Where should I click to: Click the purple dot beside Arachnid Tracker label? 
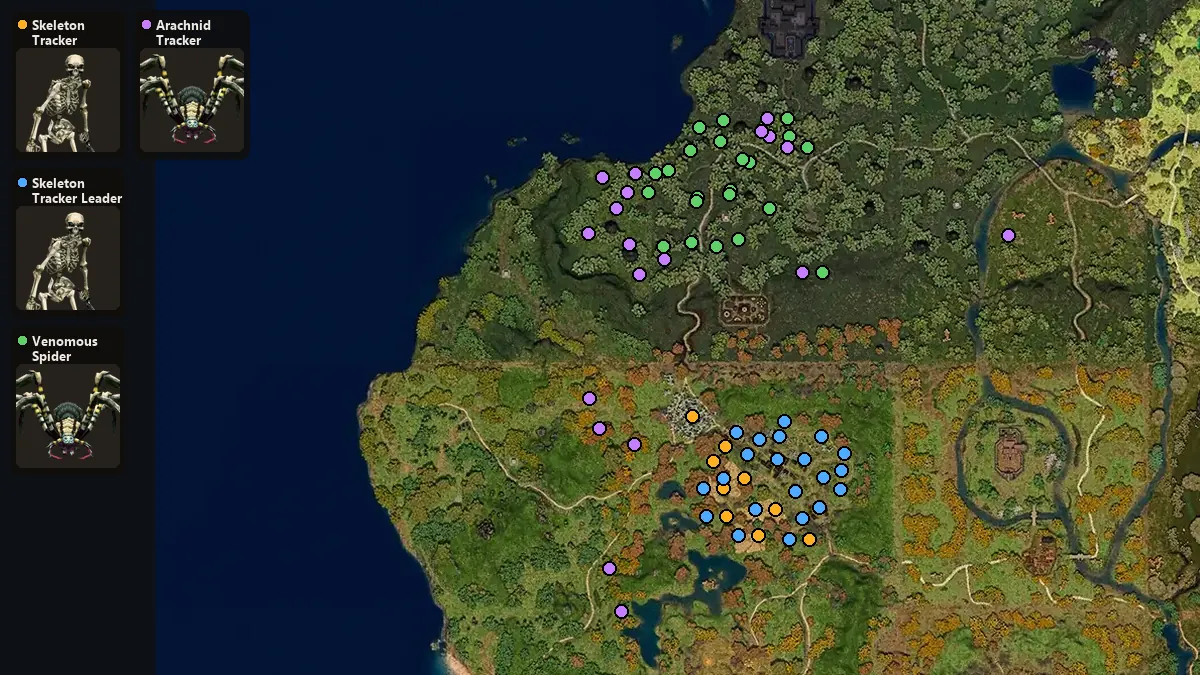(x=147, y=24)
